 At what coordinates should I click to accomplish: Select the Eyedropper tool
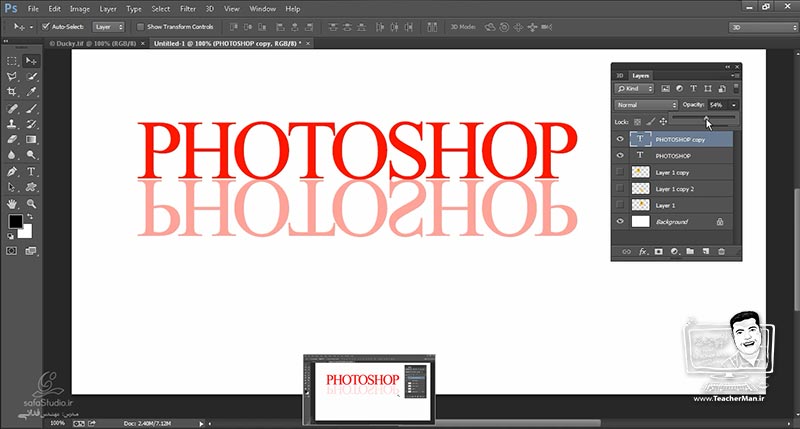31,92
